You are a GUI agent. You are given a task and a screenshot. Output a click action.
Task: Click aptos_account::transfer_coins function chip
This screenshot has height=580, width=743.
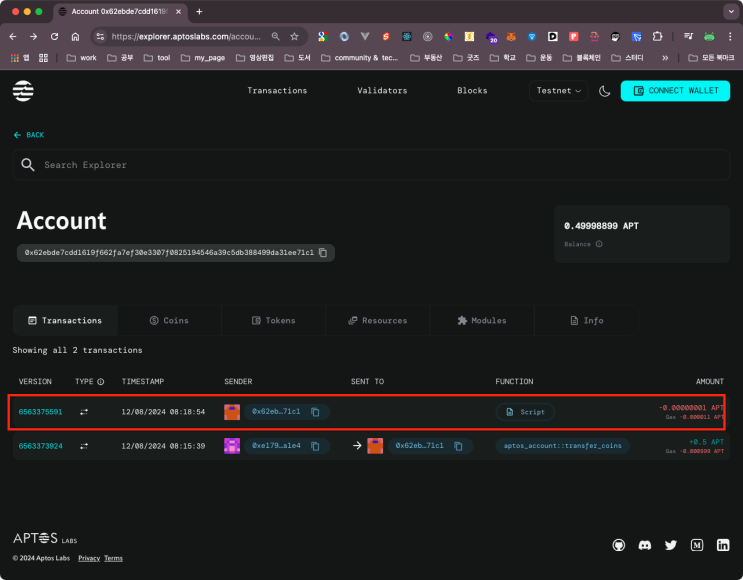562,445
